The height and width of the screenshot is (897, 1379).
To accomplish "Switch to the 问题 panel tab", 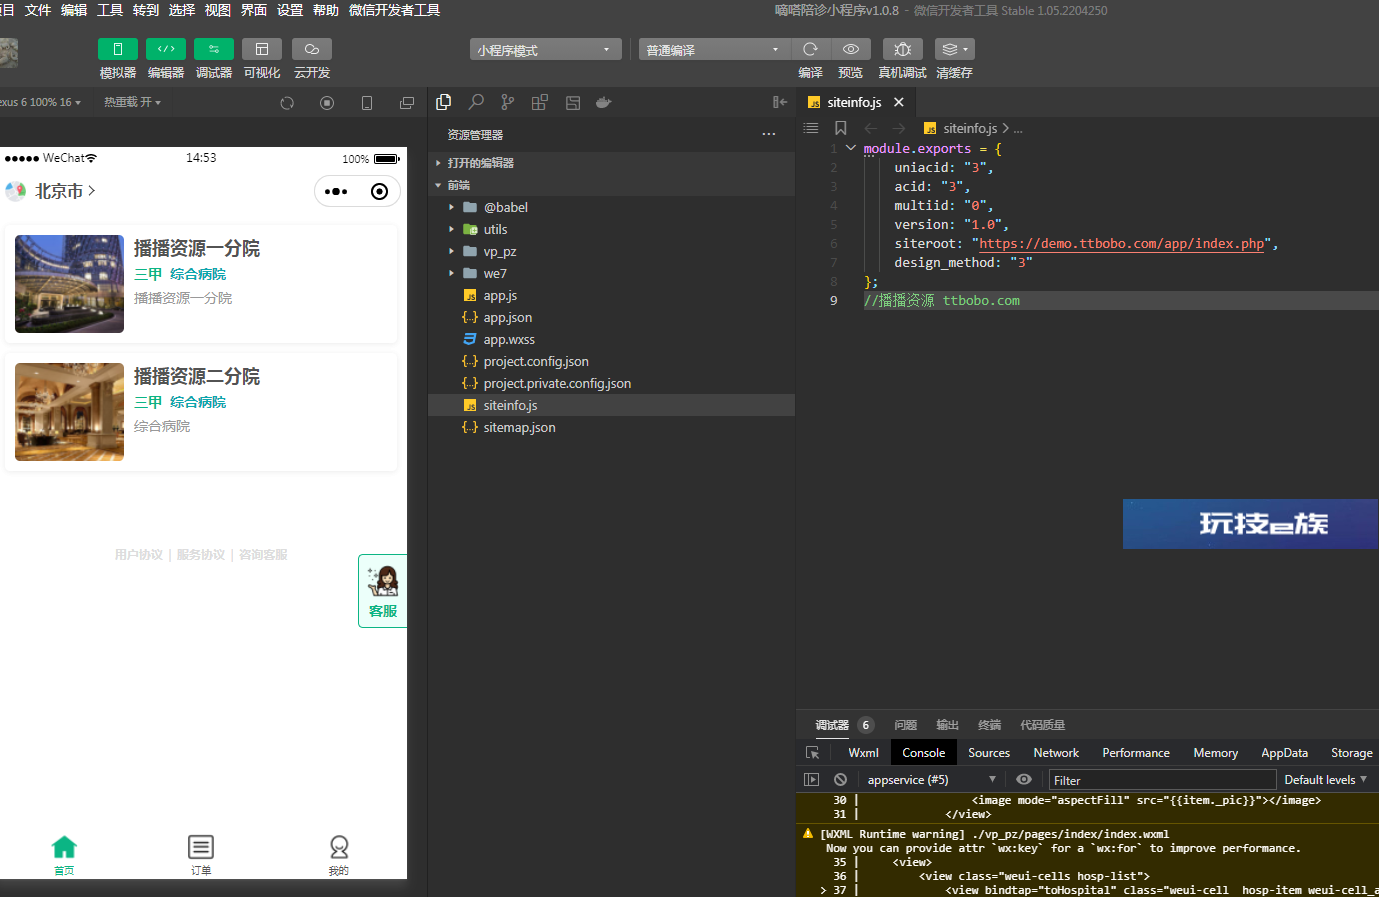I will pos(905,725).
